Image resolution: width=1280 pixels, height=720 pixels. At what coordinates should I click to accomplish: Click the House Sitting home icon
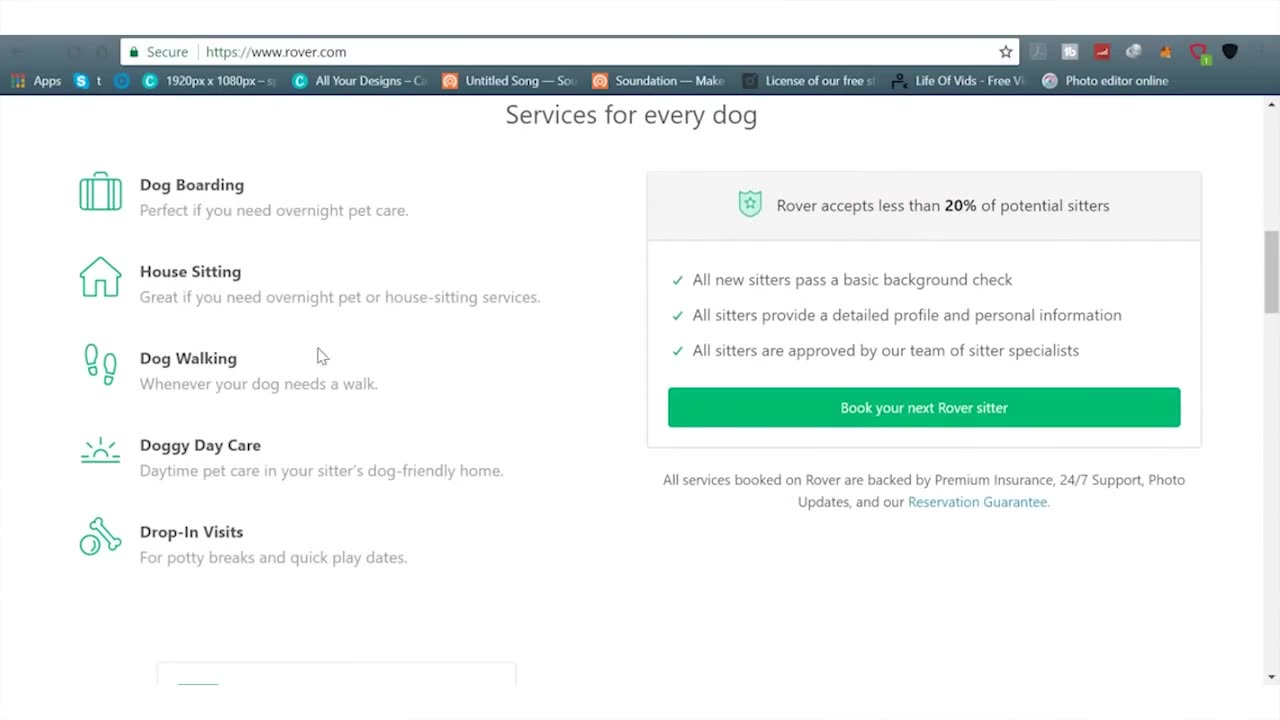[x=100, y=277]
